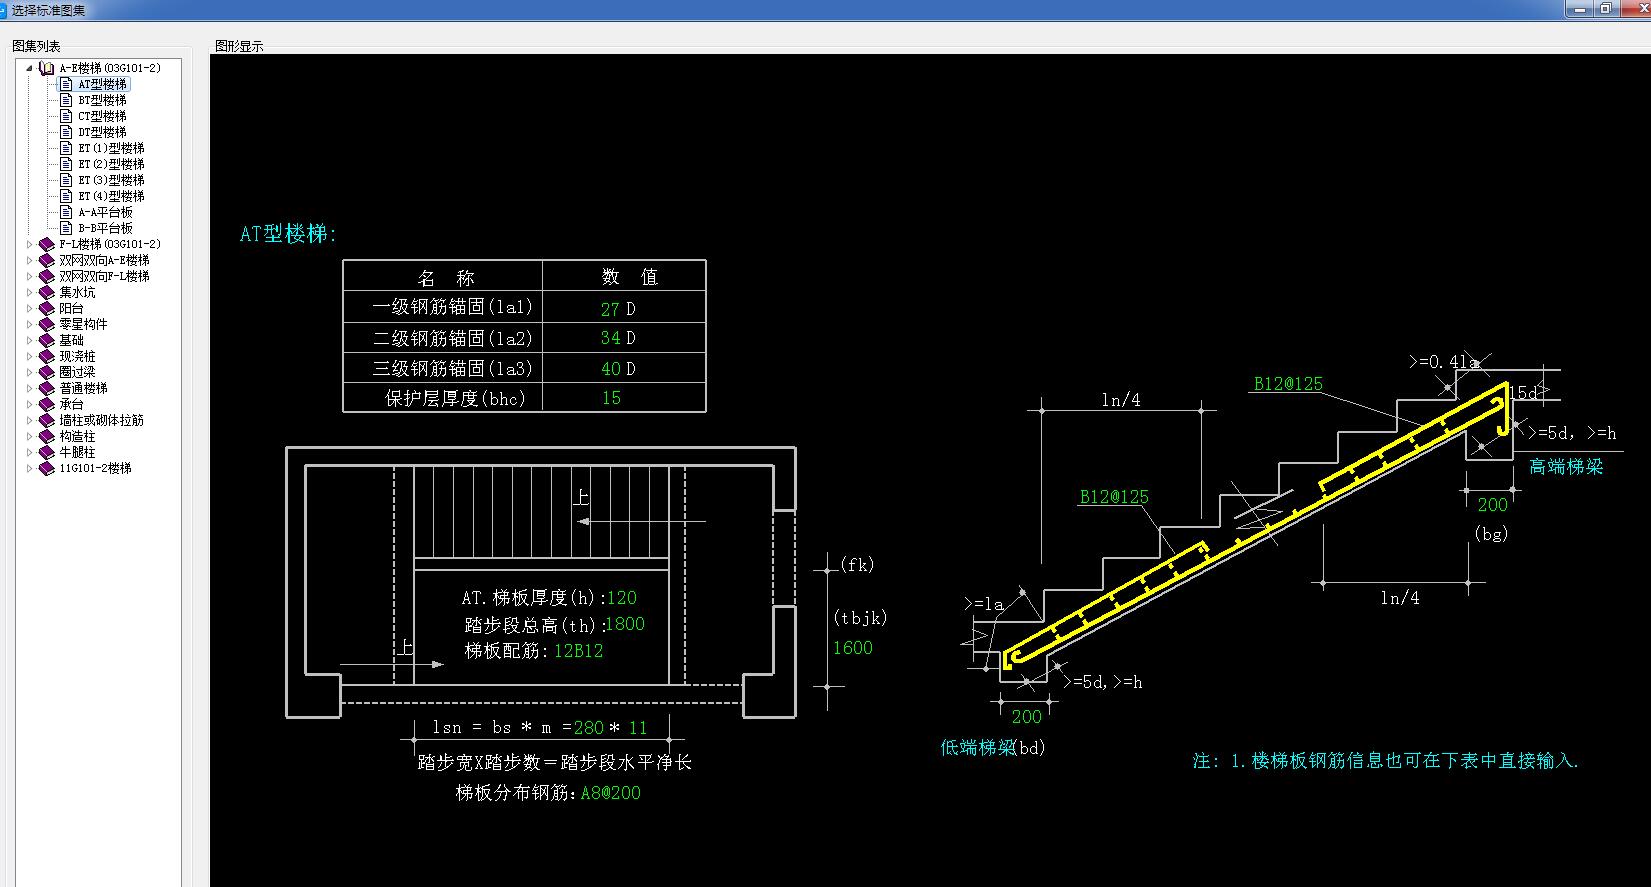
Task: Click the document icon beside ET(4)型楼梯
Action: (67, 196)
